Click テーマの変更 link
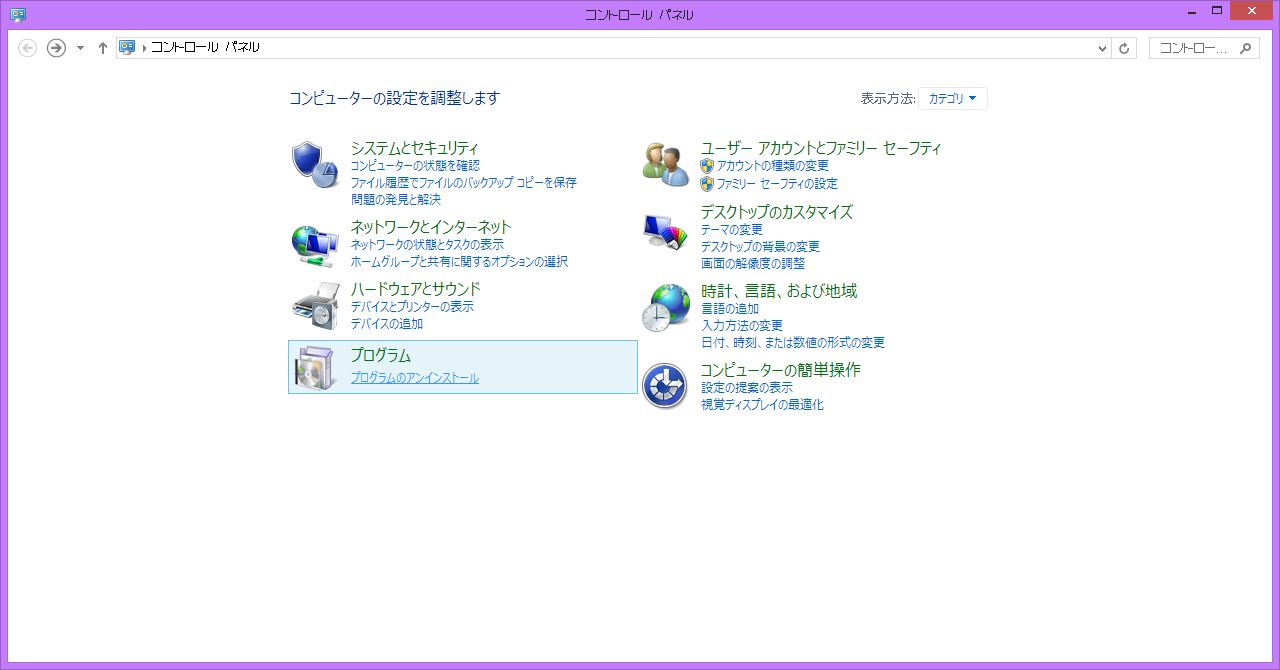The width and height of the screenshot is (1280, 670). (731, 230)
